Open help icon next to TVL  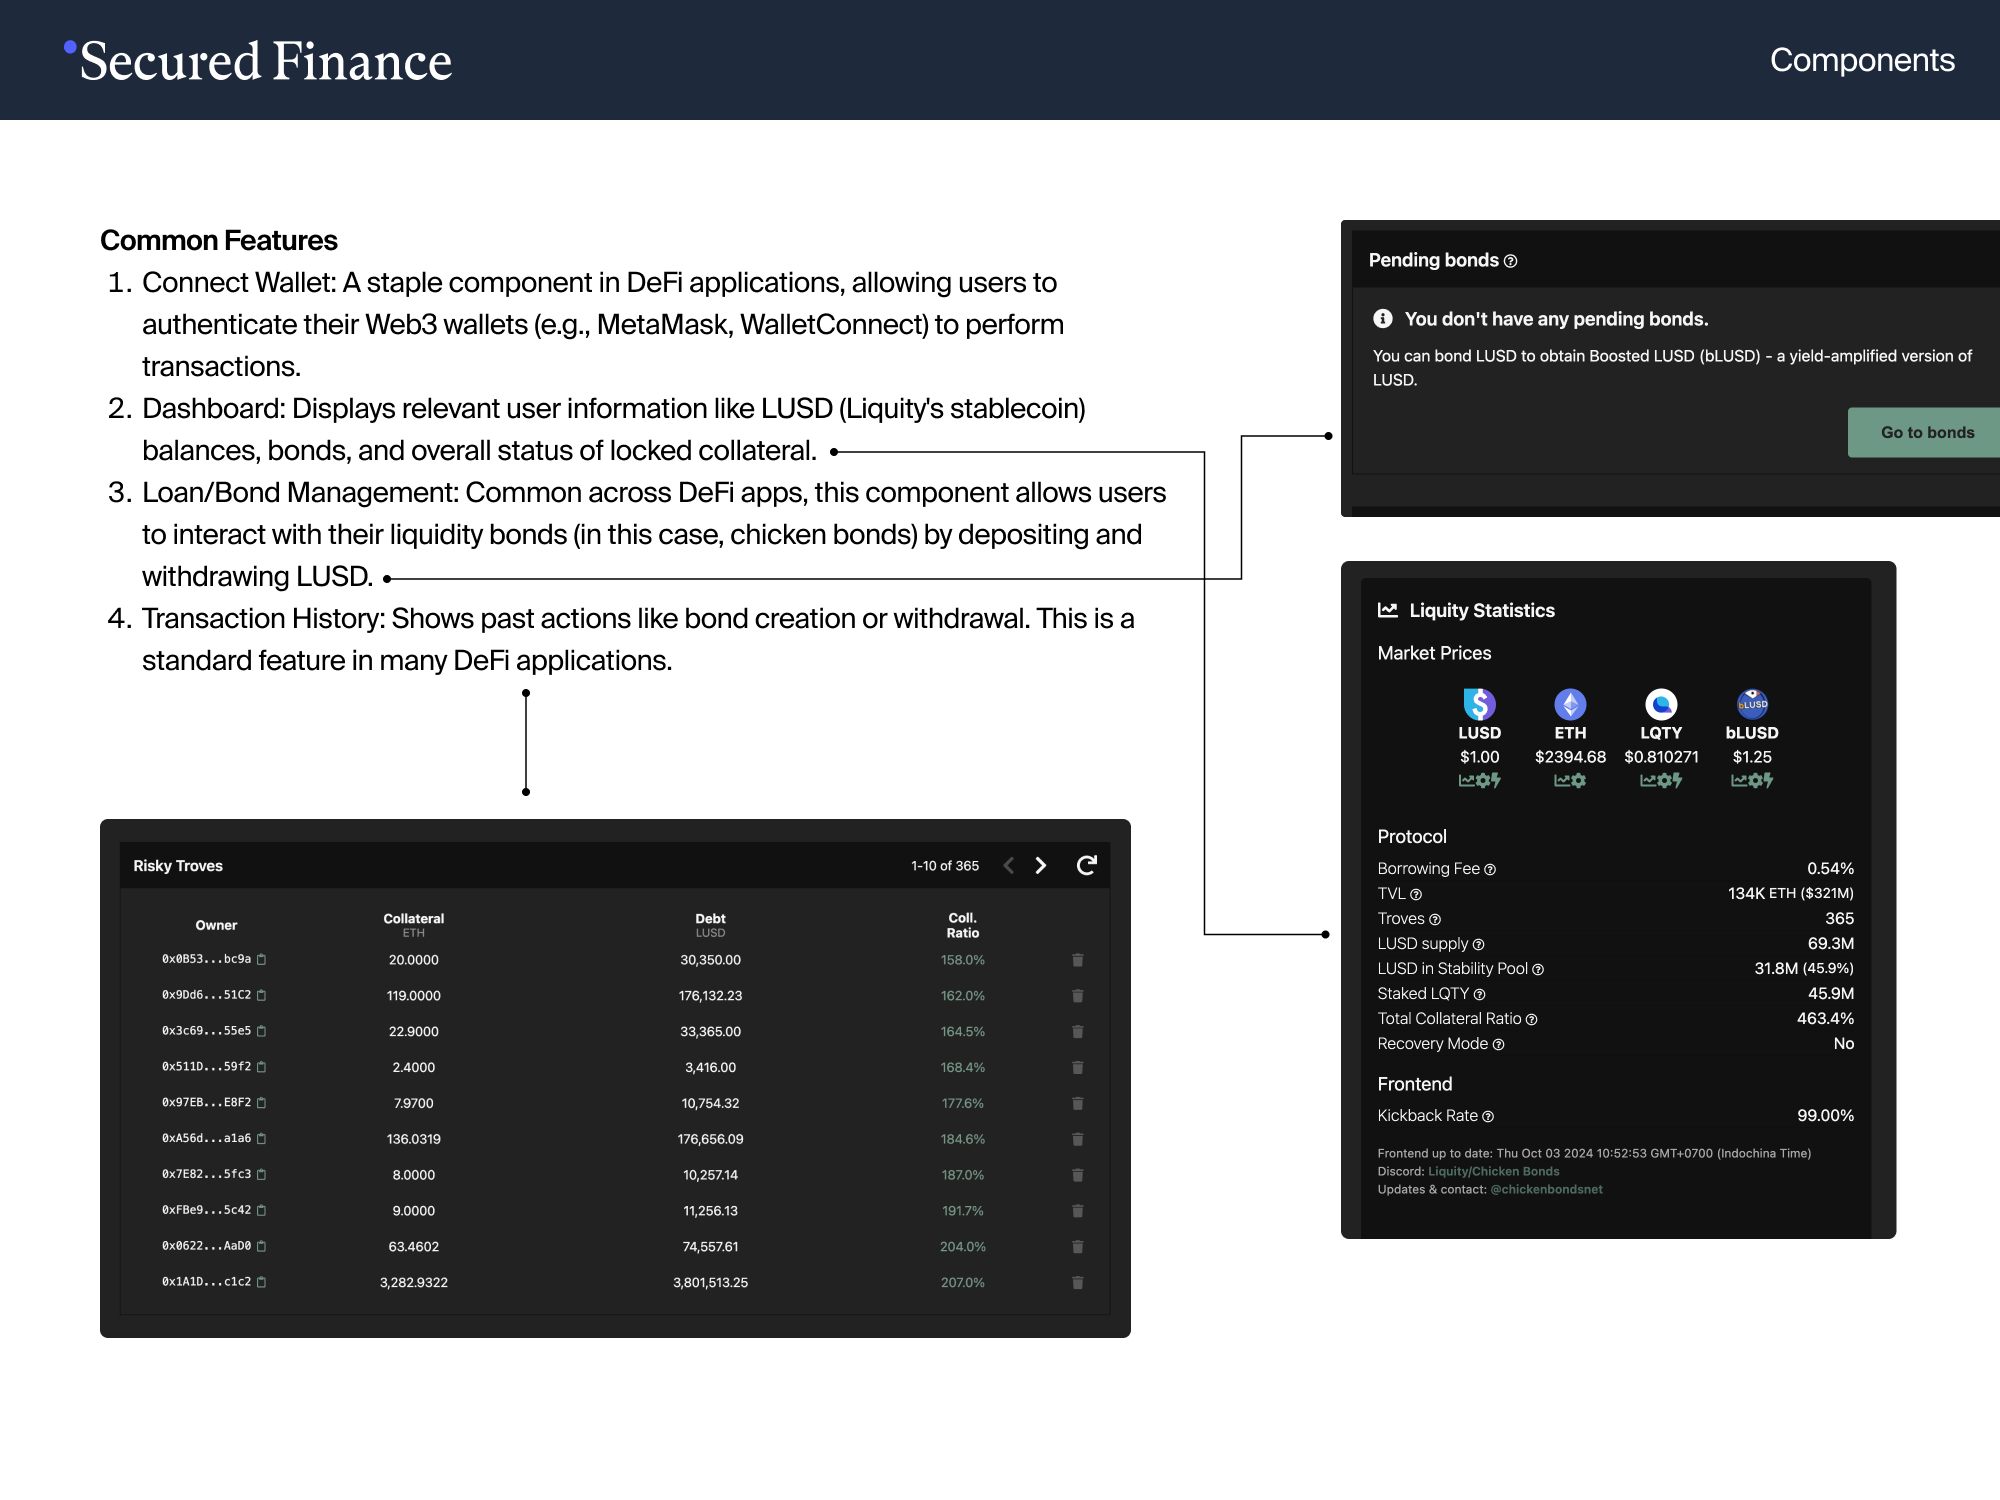tap(1416, 895)
